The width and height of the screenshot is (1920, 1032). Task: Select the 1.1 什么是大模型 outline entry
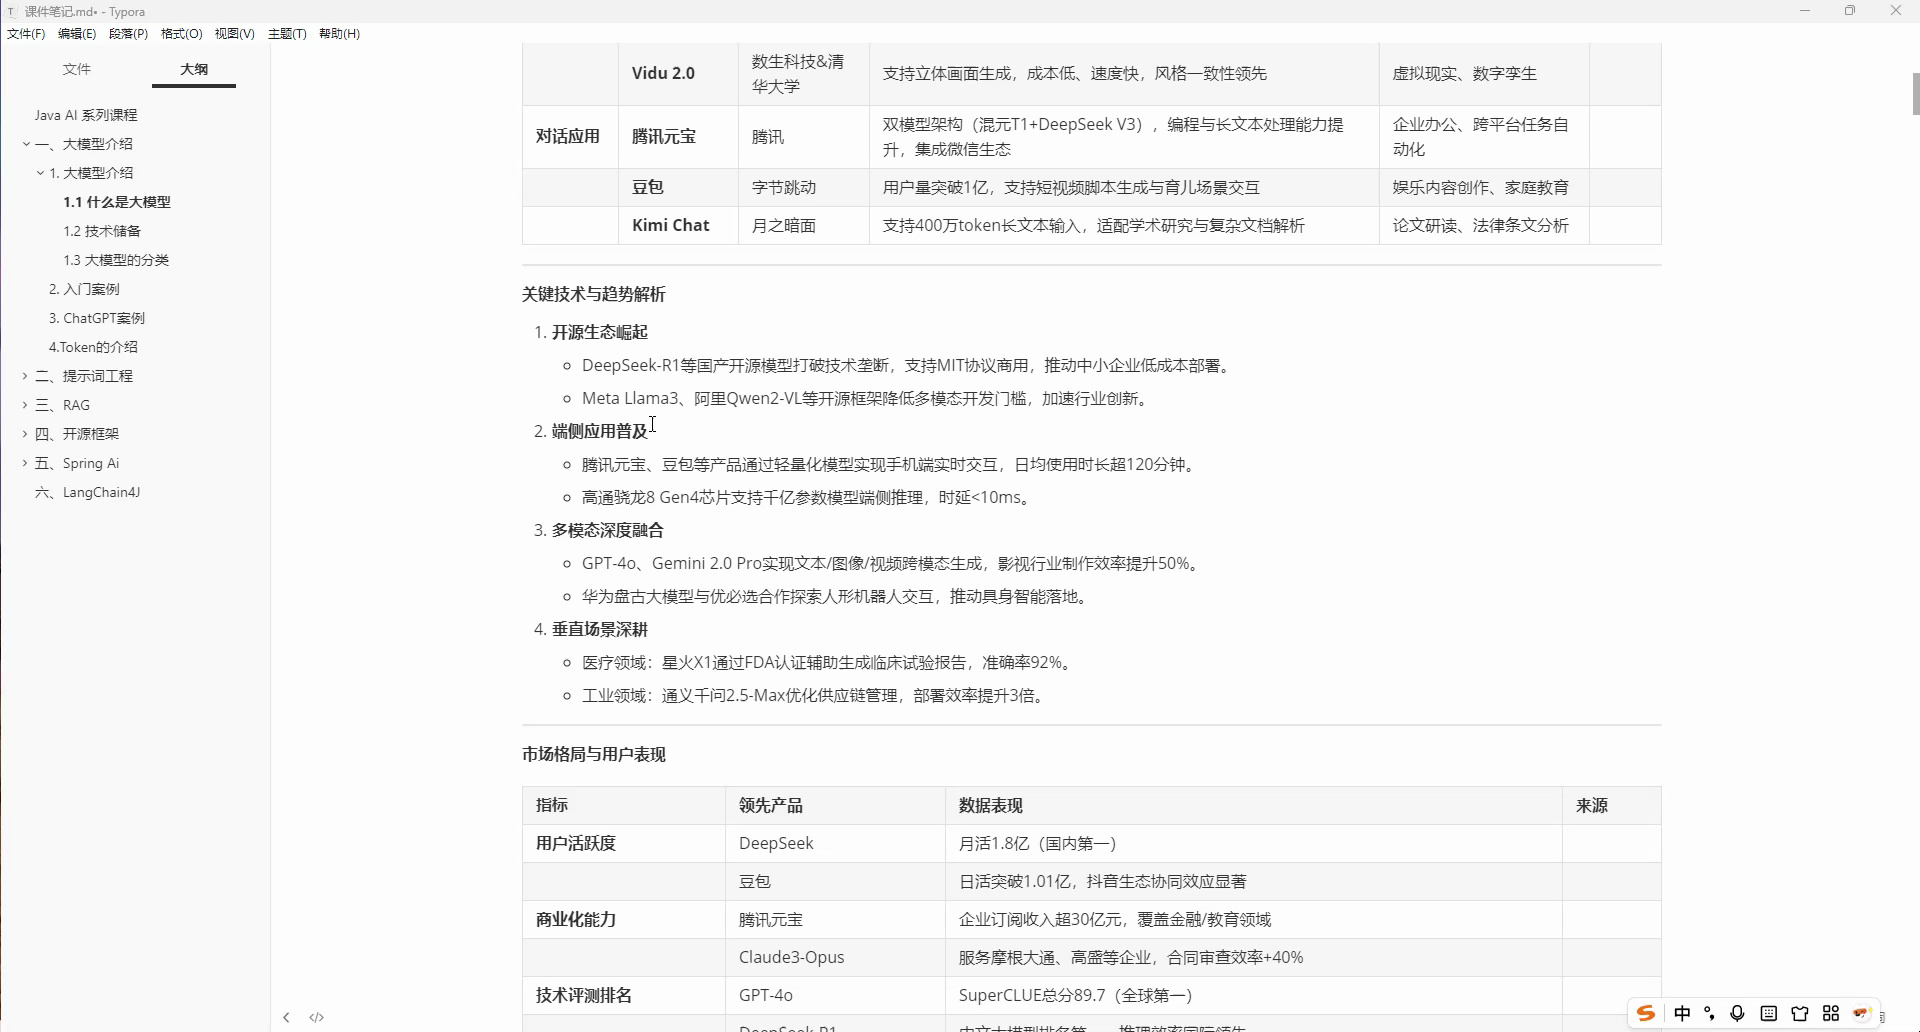118,201
